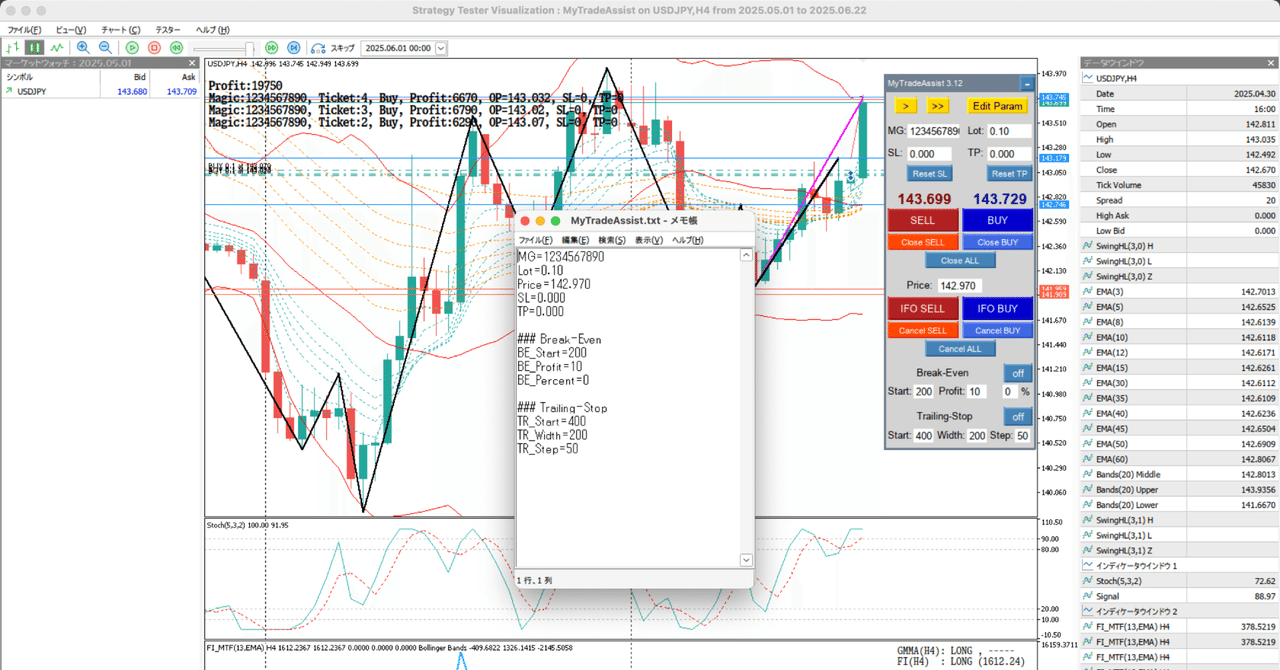Click the red stop testing button

[x=154, y=47]
